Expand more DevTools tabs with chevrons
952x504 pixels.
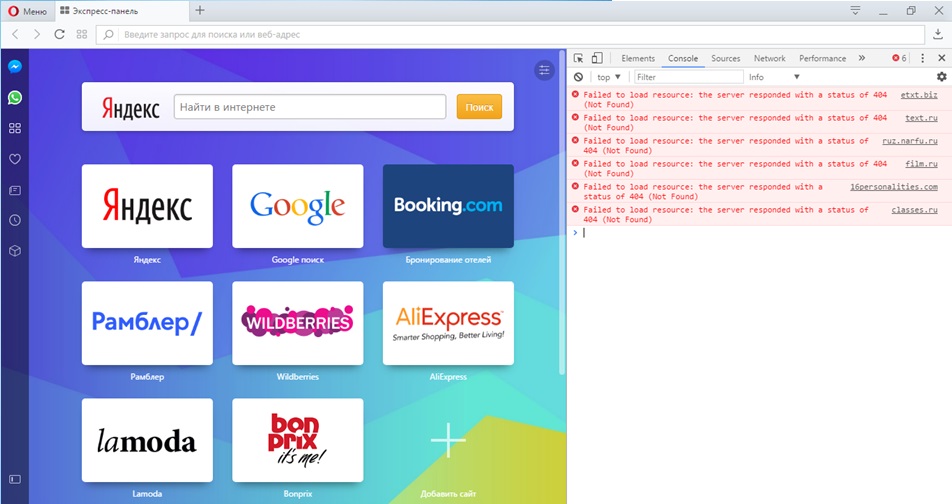(862, 58)
